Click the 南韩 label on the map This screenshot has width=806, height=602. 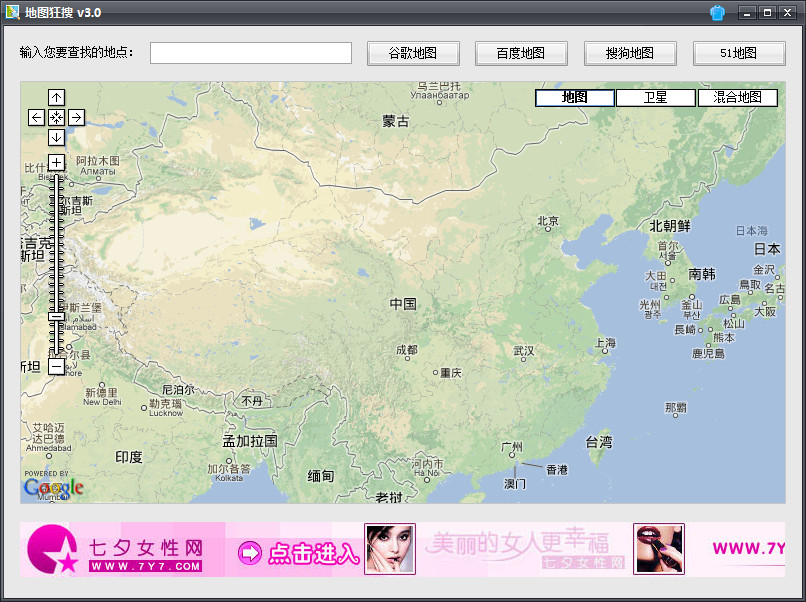[702, 274]
